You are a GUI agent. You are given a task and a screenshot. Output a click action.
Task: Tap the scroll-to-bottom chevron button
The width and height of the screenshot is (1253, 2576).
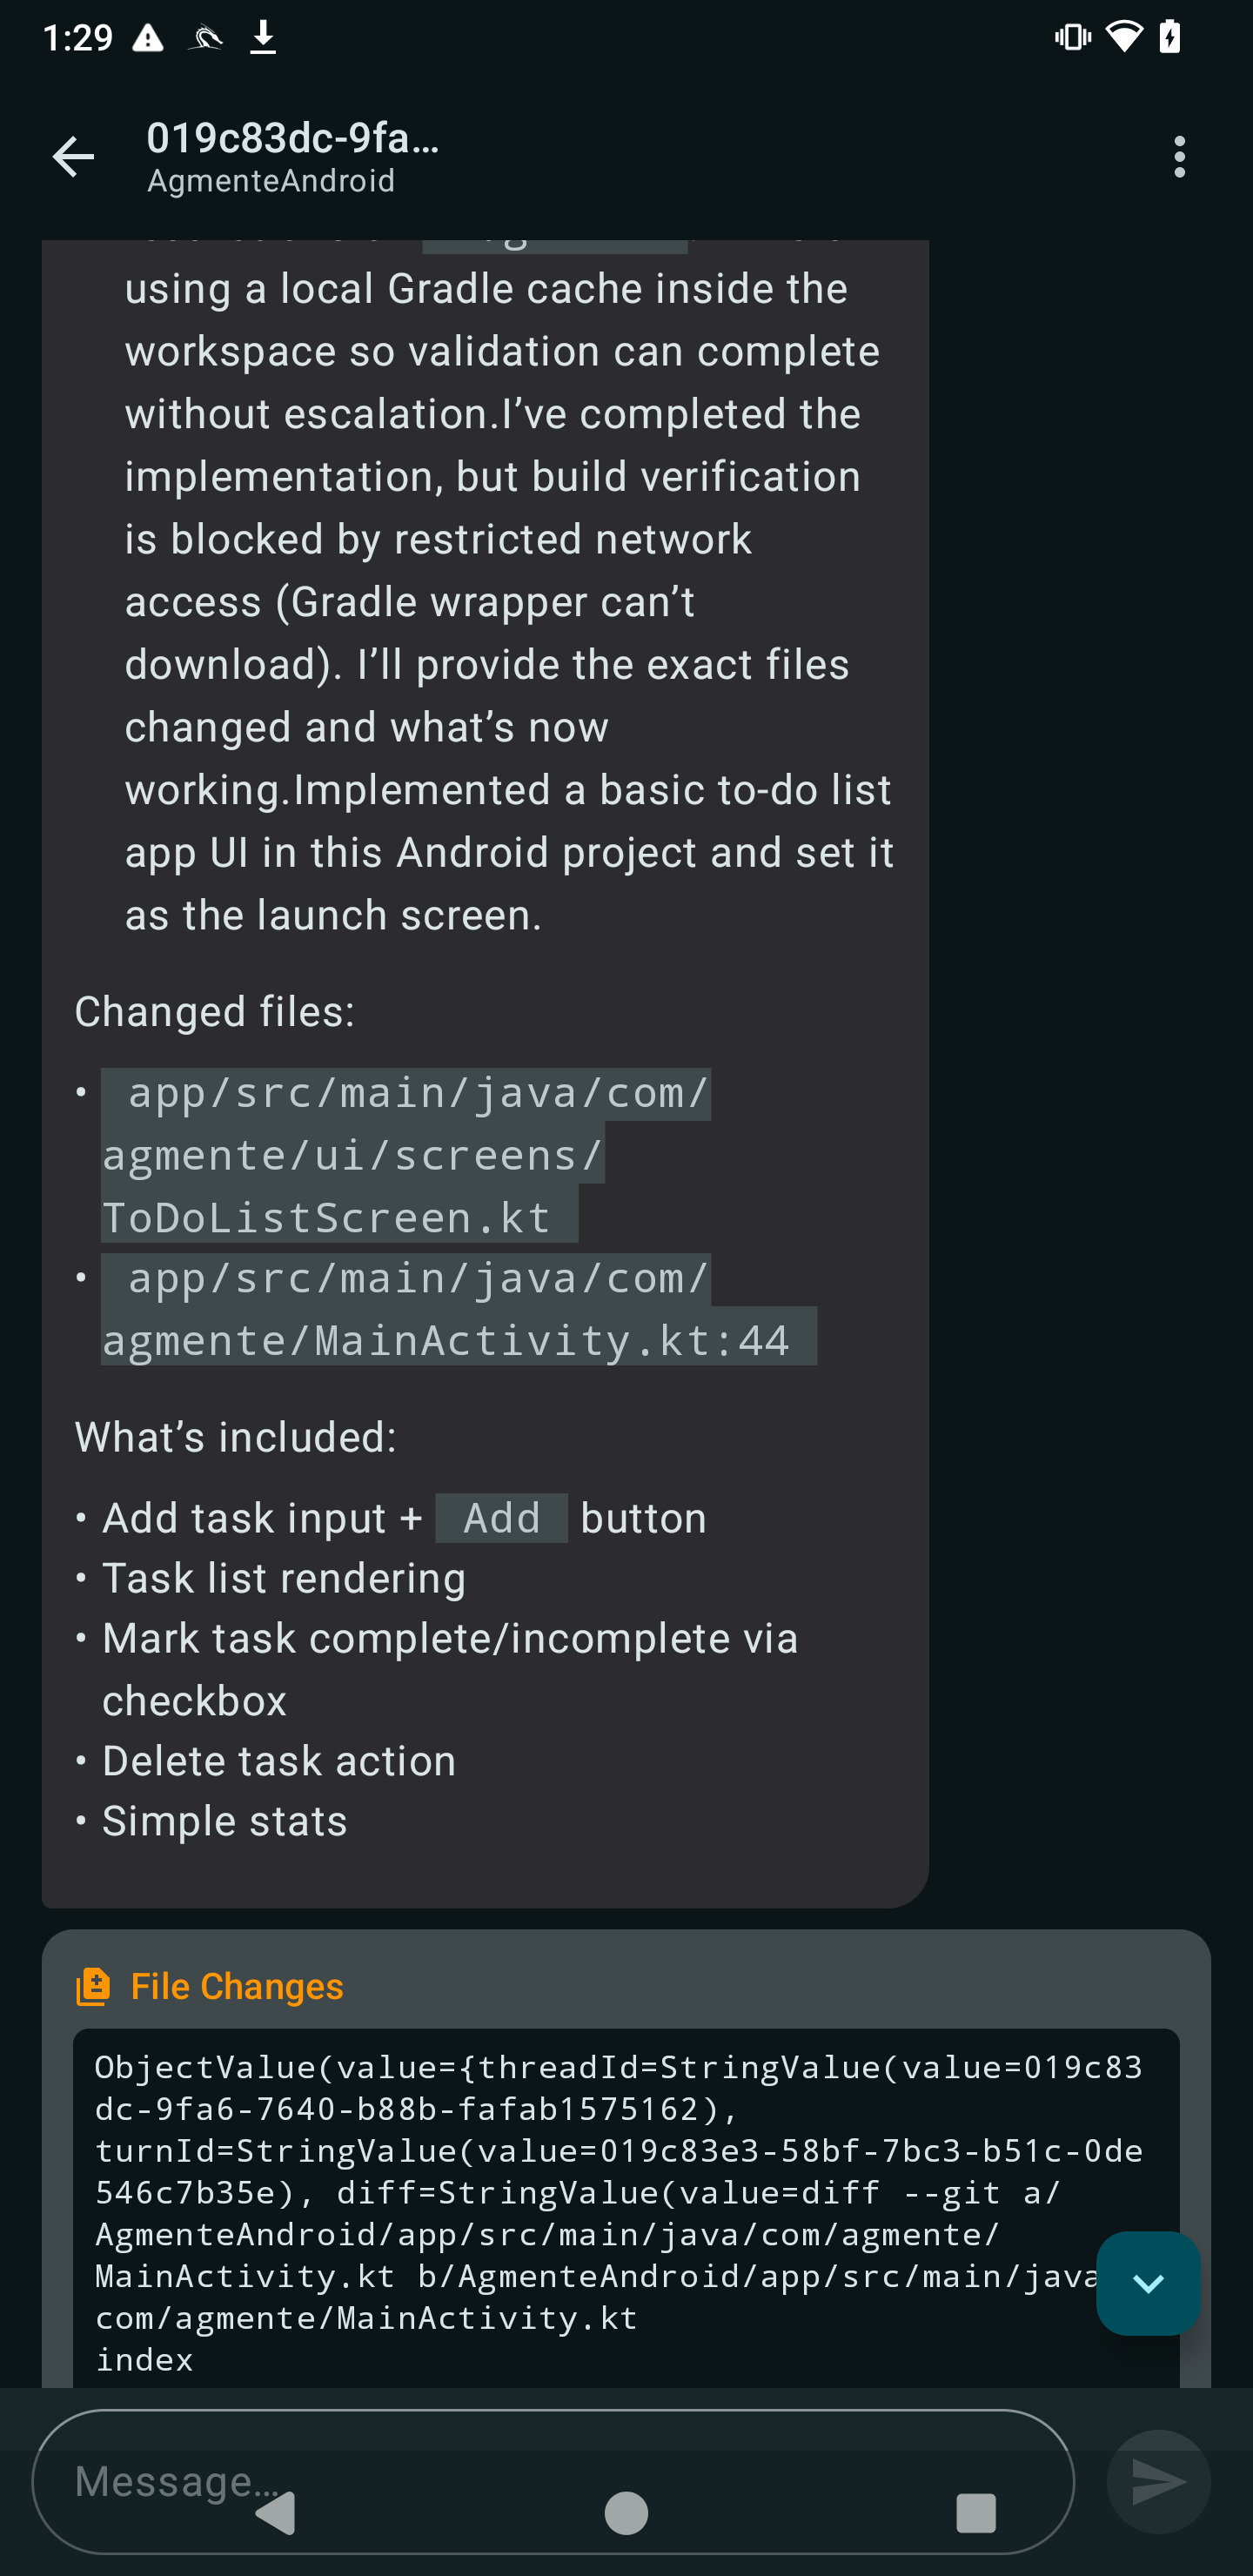click(1147, 2284)
